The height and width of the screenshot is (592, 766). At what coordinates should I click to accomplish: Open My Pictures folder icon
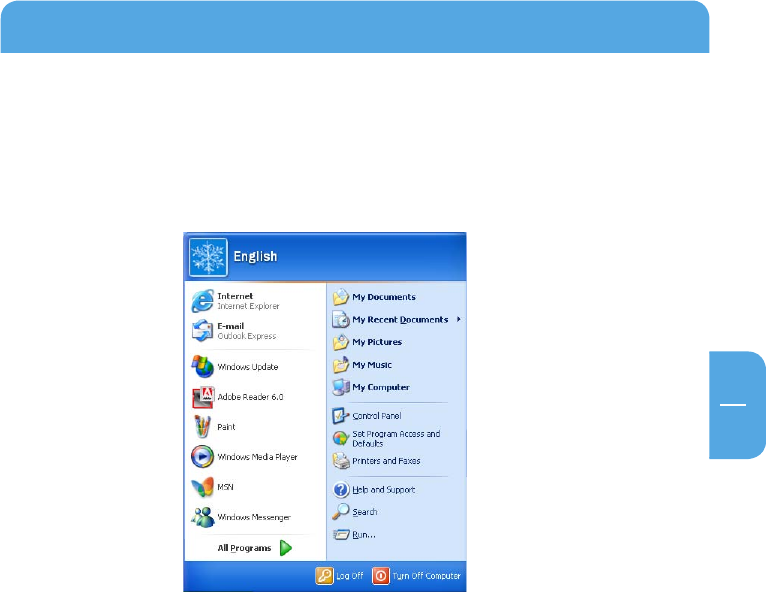click(x=340, y=342)
